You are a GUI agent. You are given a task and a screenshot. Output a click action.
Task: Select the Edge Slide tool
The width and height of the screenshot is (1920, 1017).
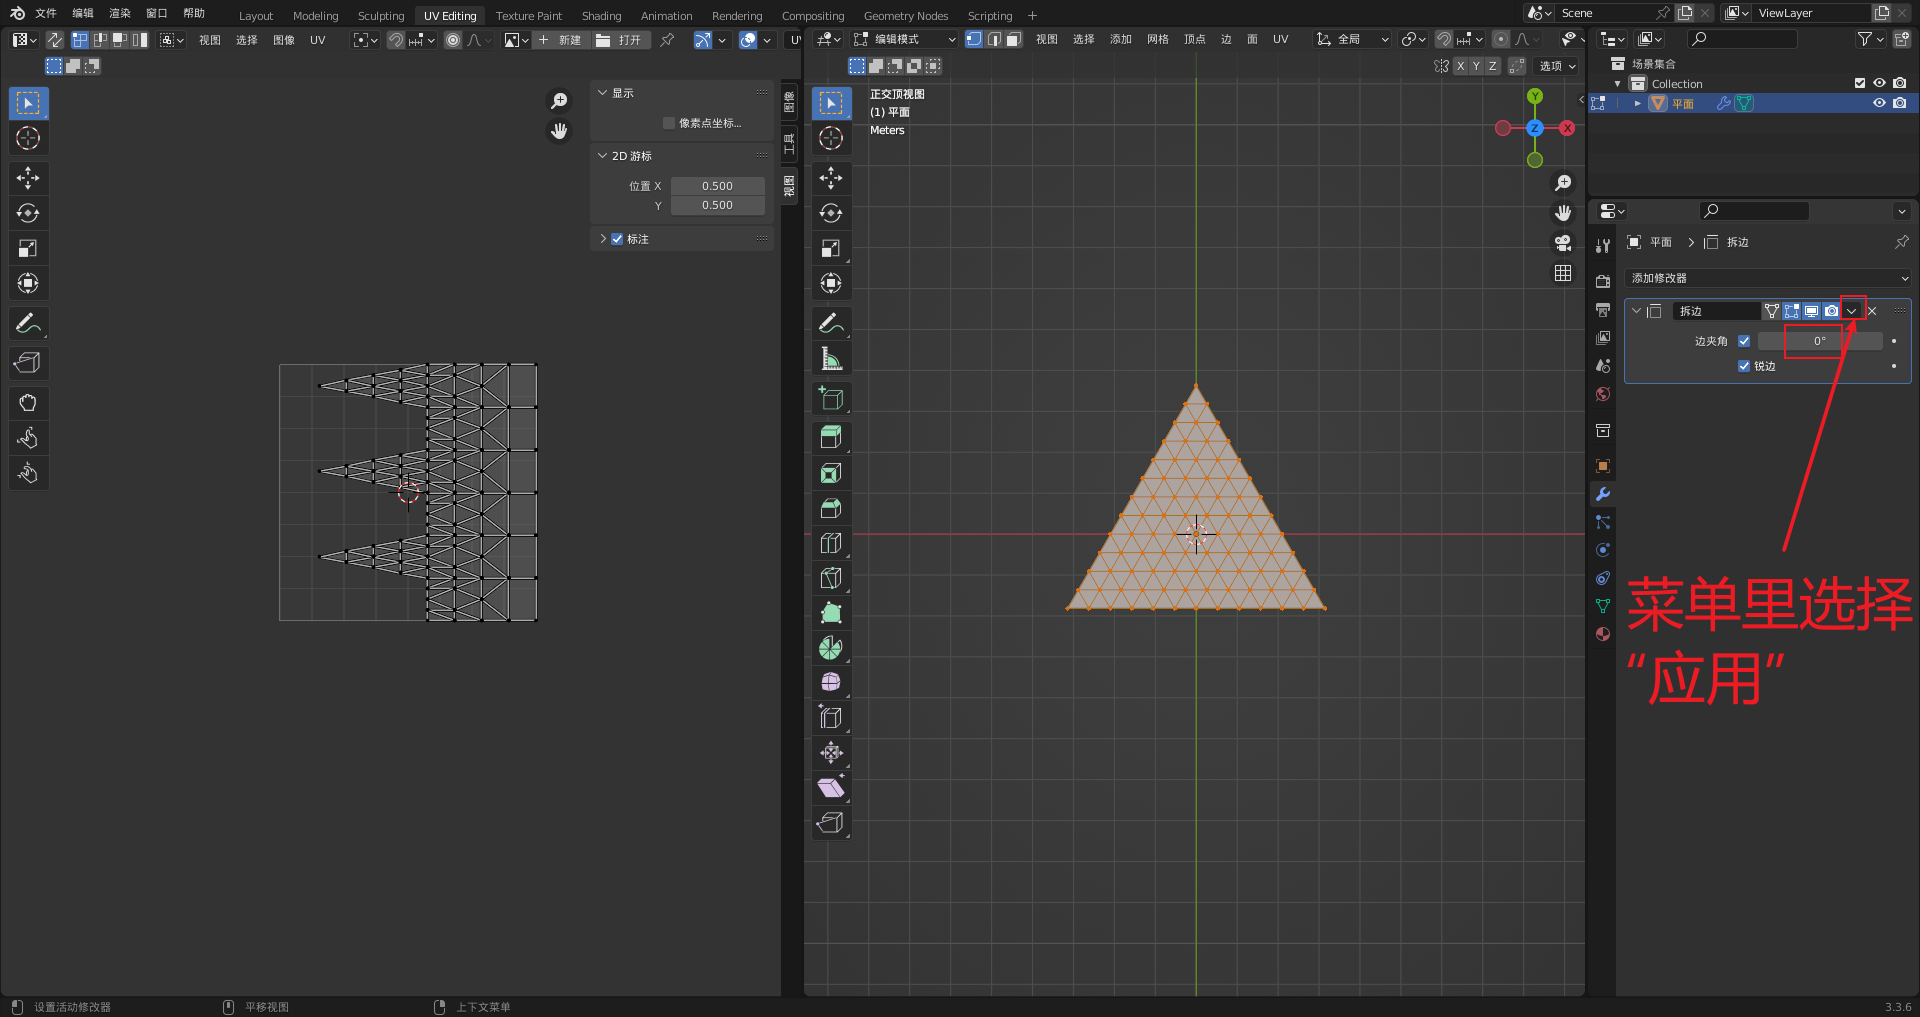831,717
